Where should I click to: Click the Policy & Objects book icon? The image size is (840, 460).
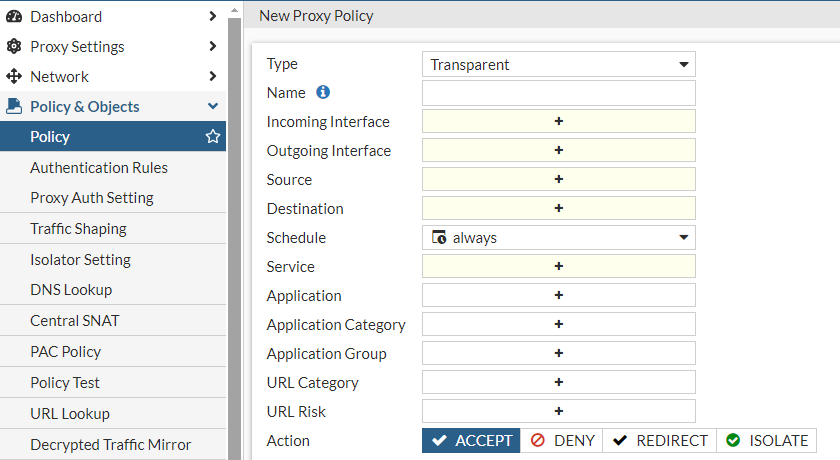[x=14, y=107]
